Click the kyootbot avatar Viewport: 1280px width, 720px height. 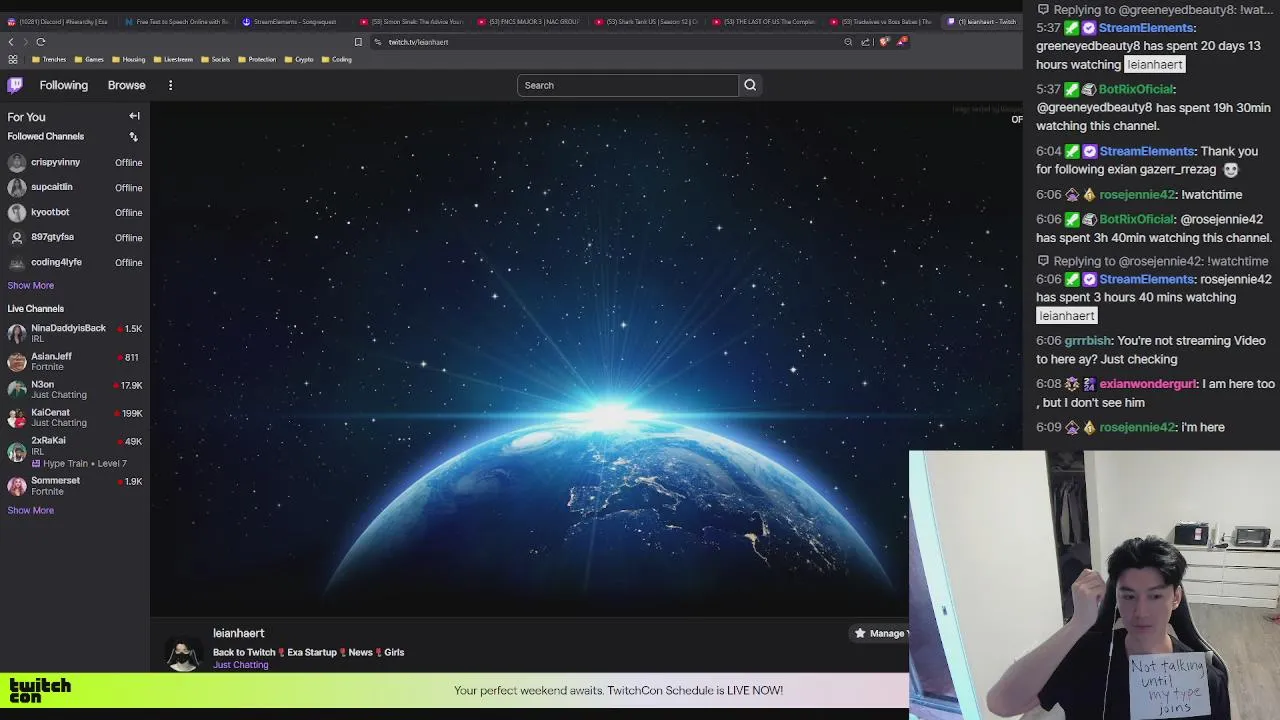(17, 212)
